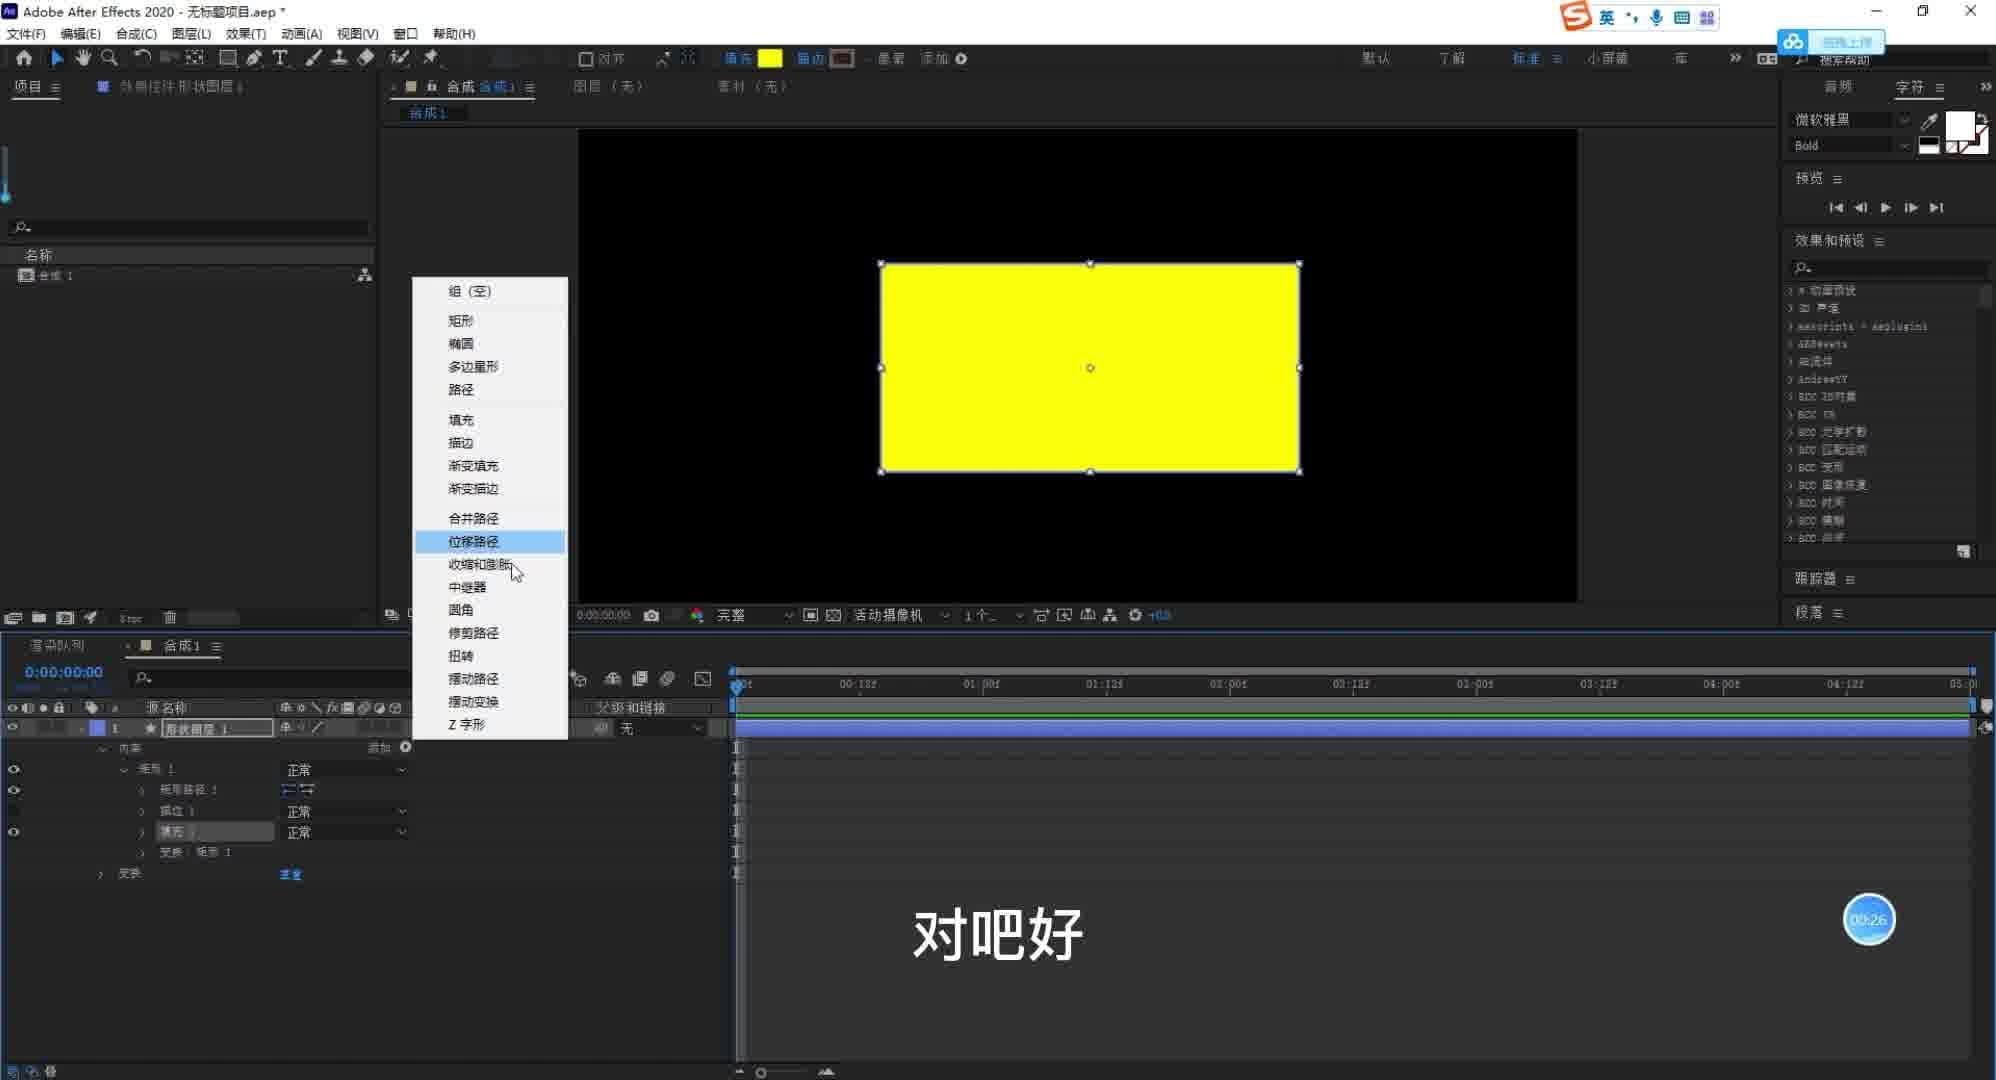Select the Horizontal Type tool
1996x1080 pixels.
[280, 58]
